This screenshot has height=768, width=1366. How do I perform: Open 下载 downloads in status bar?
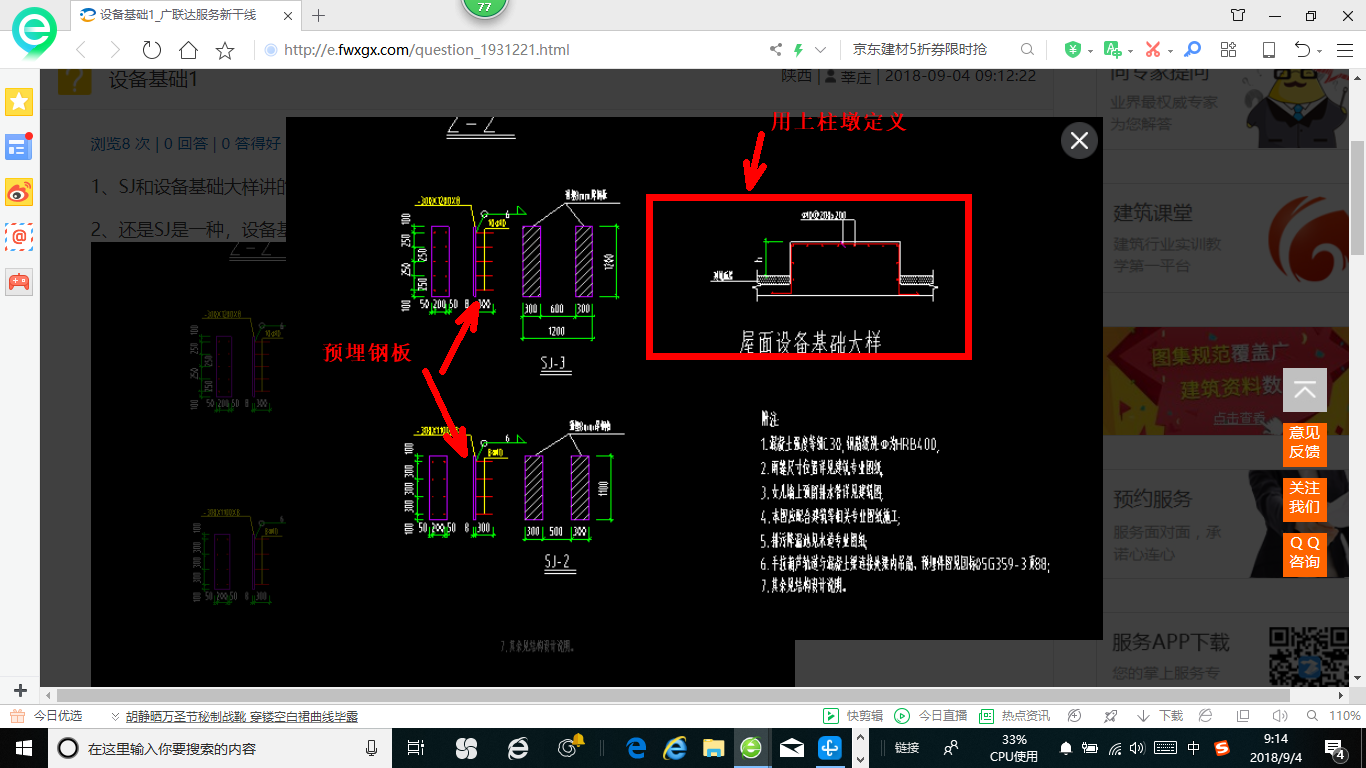tap(1161, 716)
